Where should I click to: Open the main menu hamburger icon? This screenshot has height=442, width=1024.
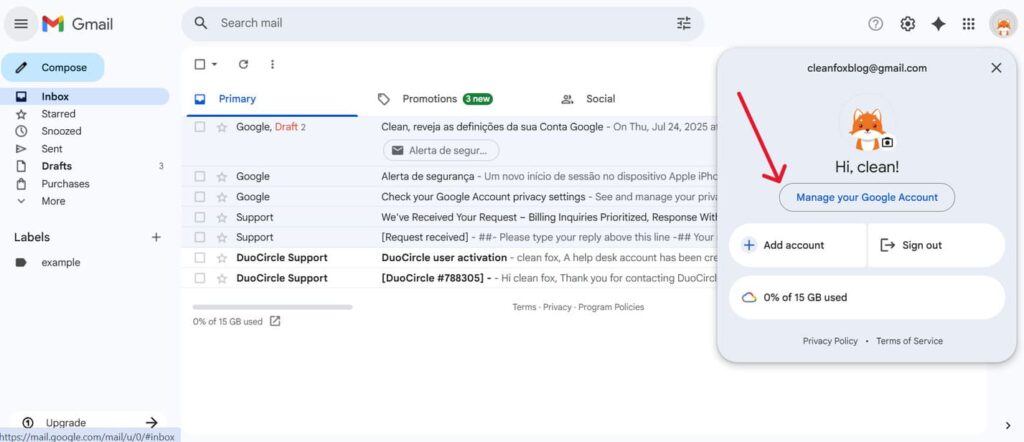click(21, 24)
